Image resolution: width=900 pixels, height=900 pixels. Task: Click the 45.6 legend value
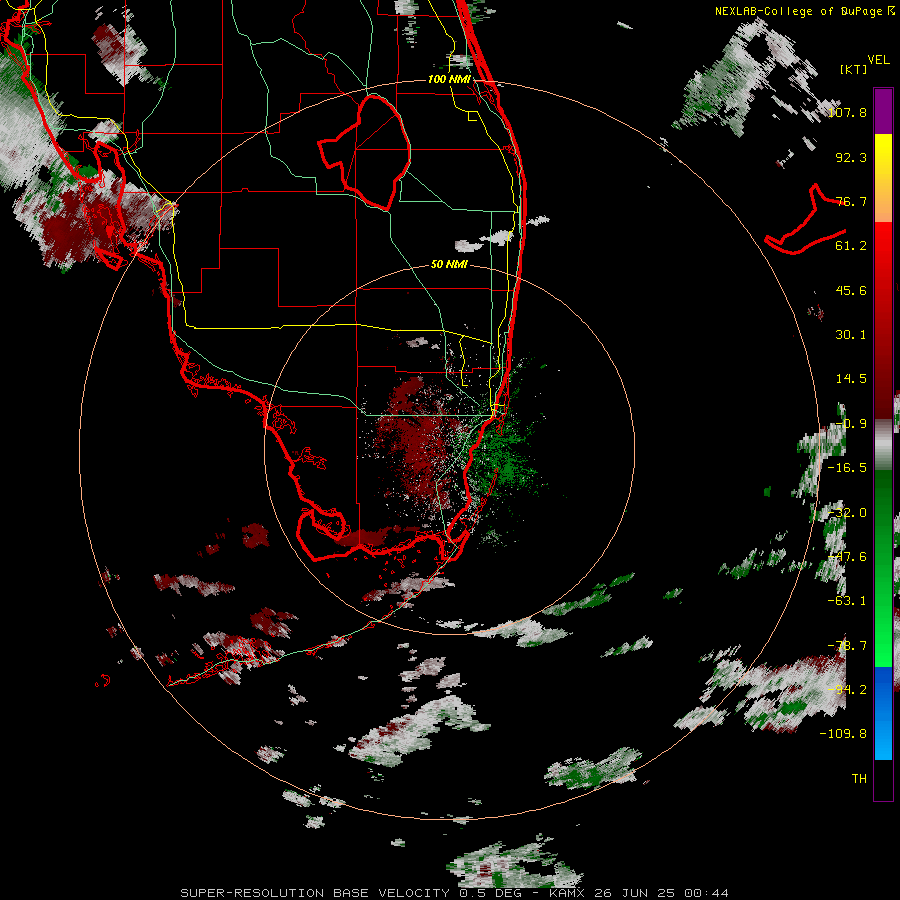(851, 290)
